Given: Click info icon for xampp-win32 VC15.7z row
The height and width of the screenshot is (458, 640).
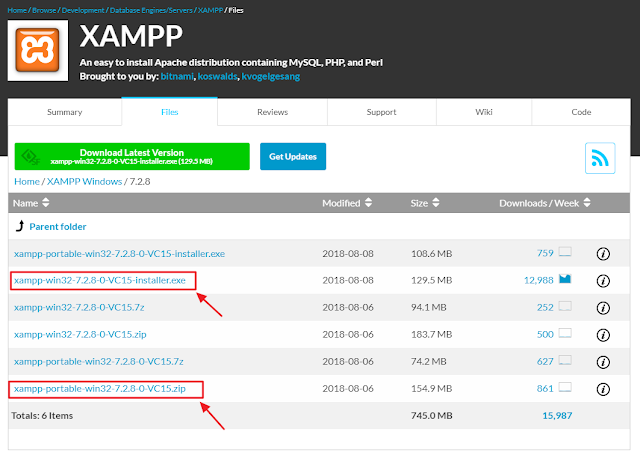Looking at the screenshot, I should pos(603,308).
